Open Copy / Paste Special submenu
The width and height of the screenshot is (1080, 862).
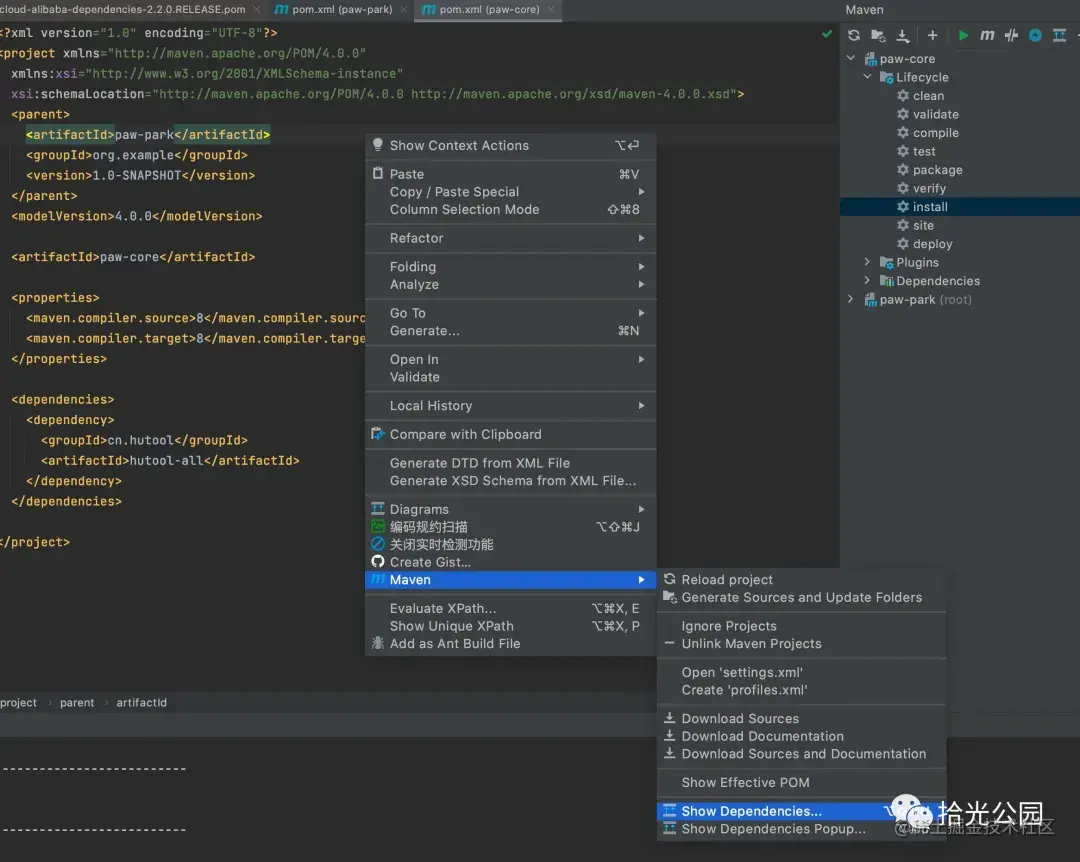[510, 192]
